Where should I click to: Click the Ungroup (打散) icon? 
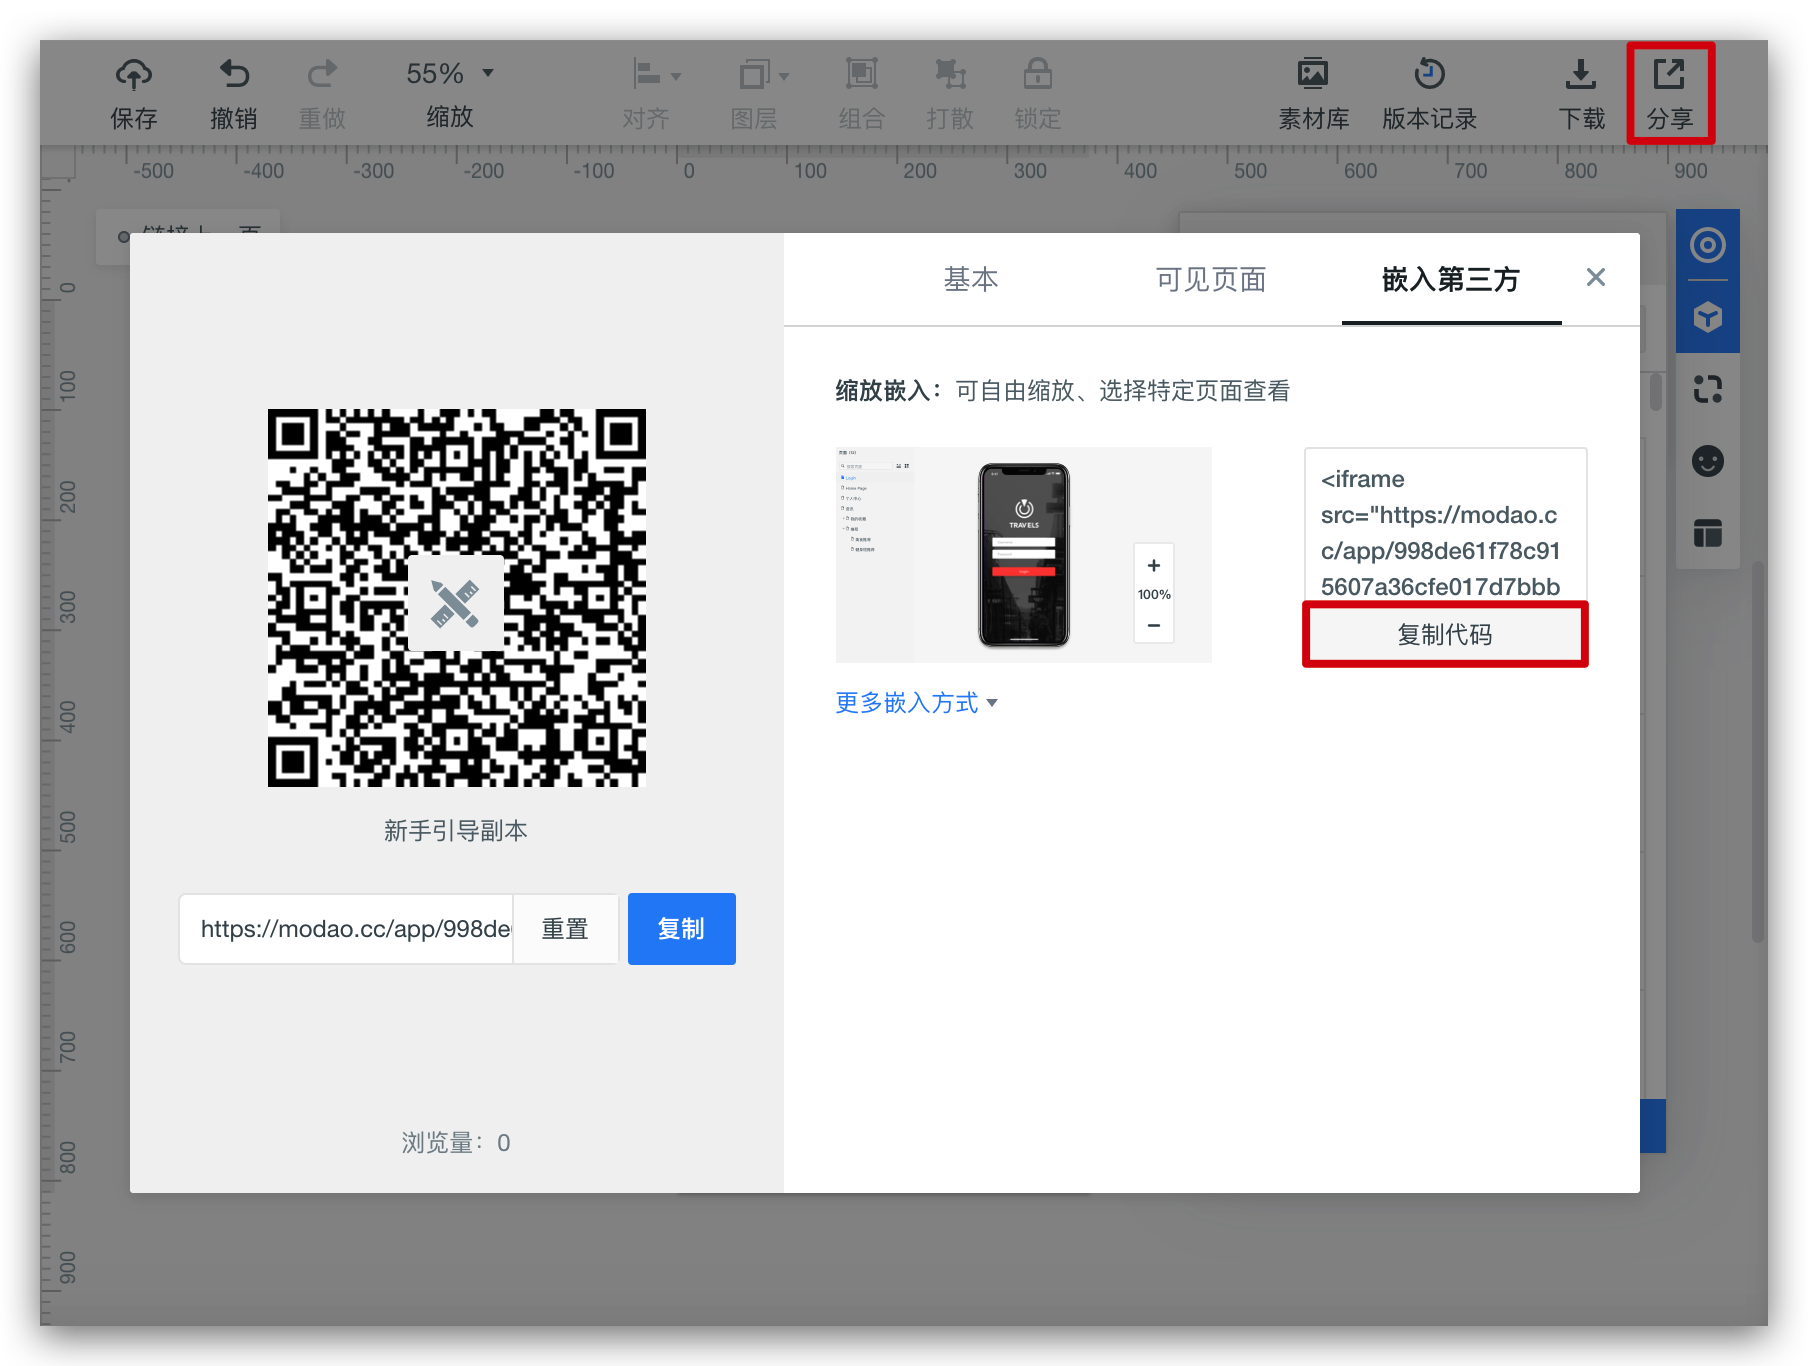pyautogui.click(x=950, y=74)
